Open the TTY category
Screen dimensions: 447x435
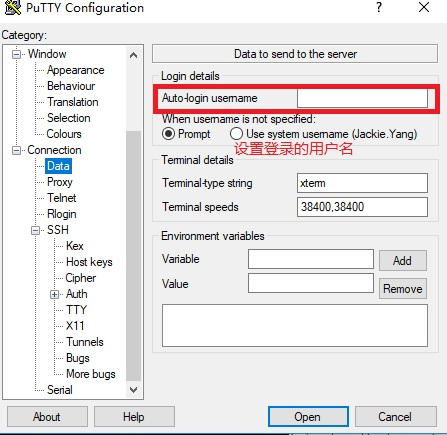point(76,310)
